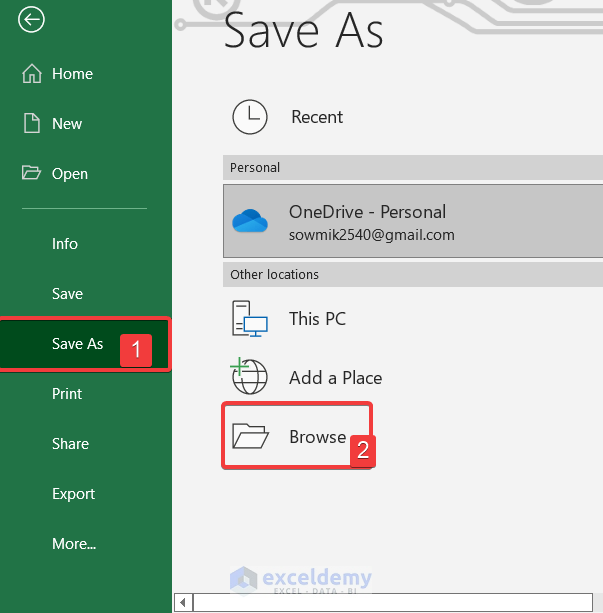
Task: Click the scrollbar left arrow
Action: tap(183, 602)
